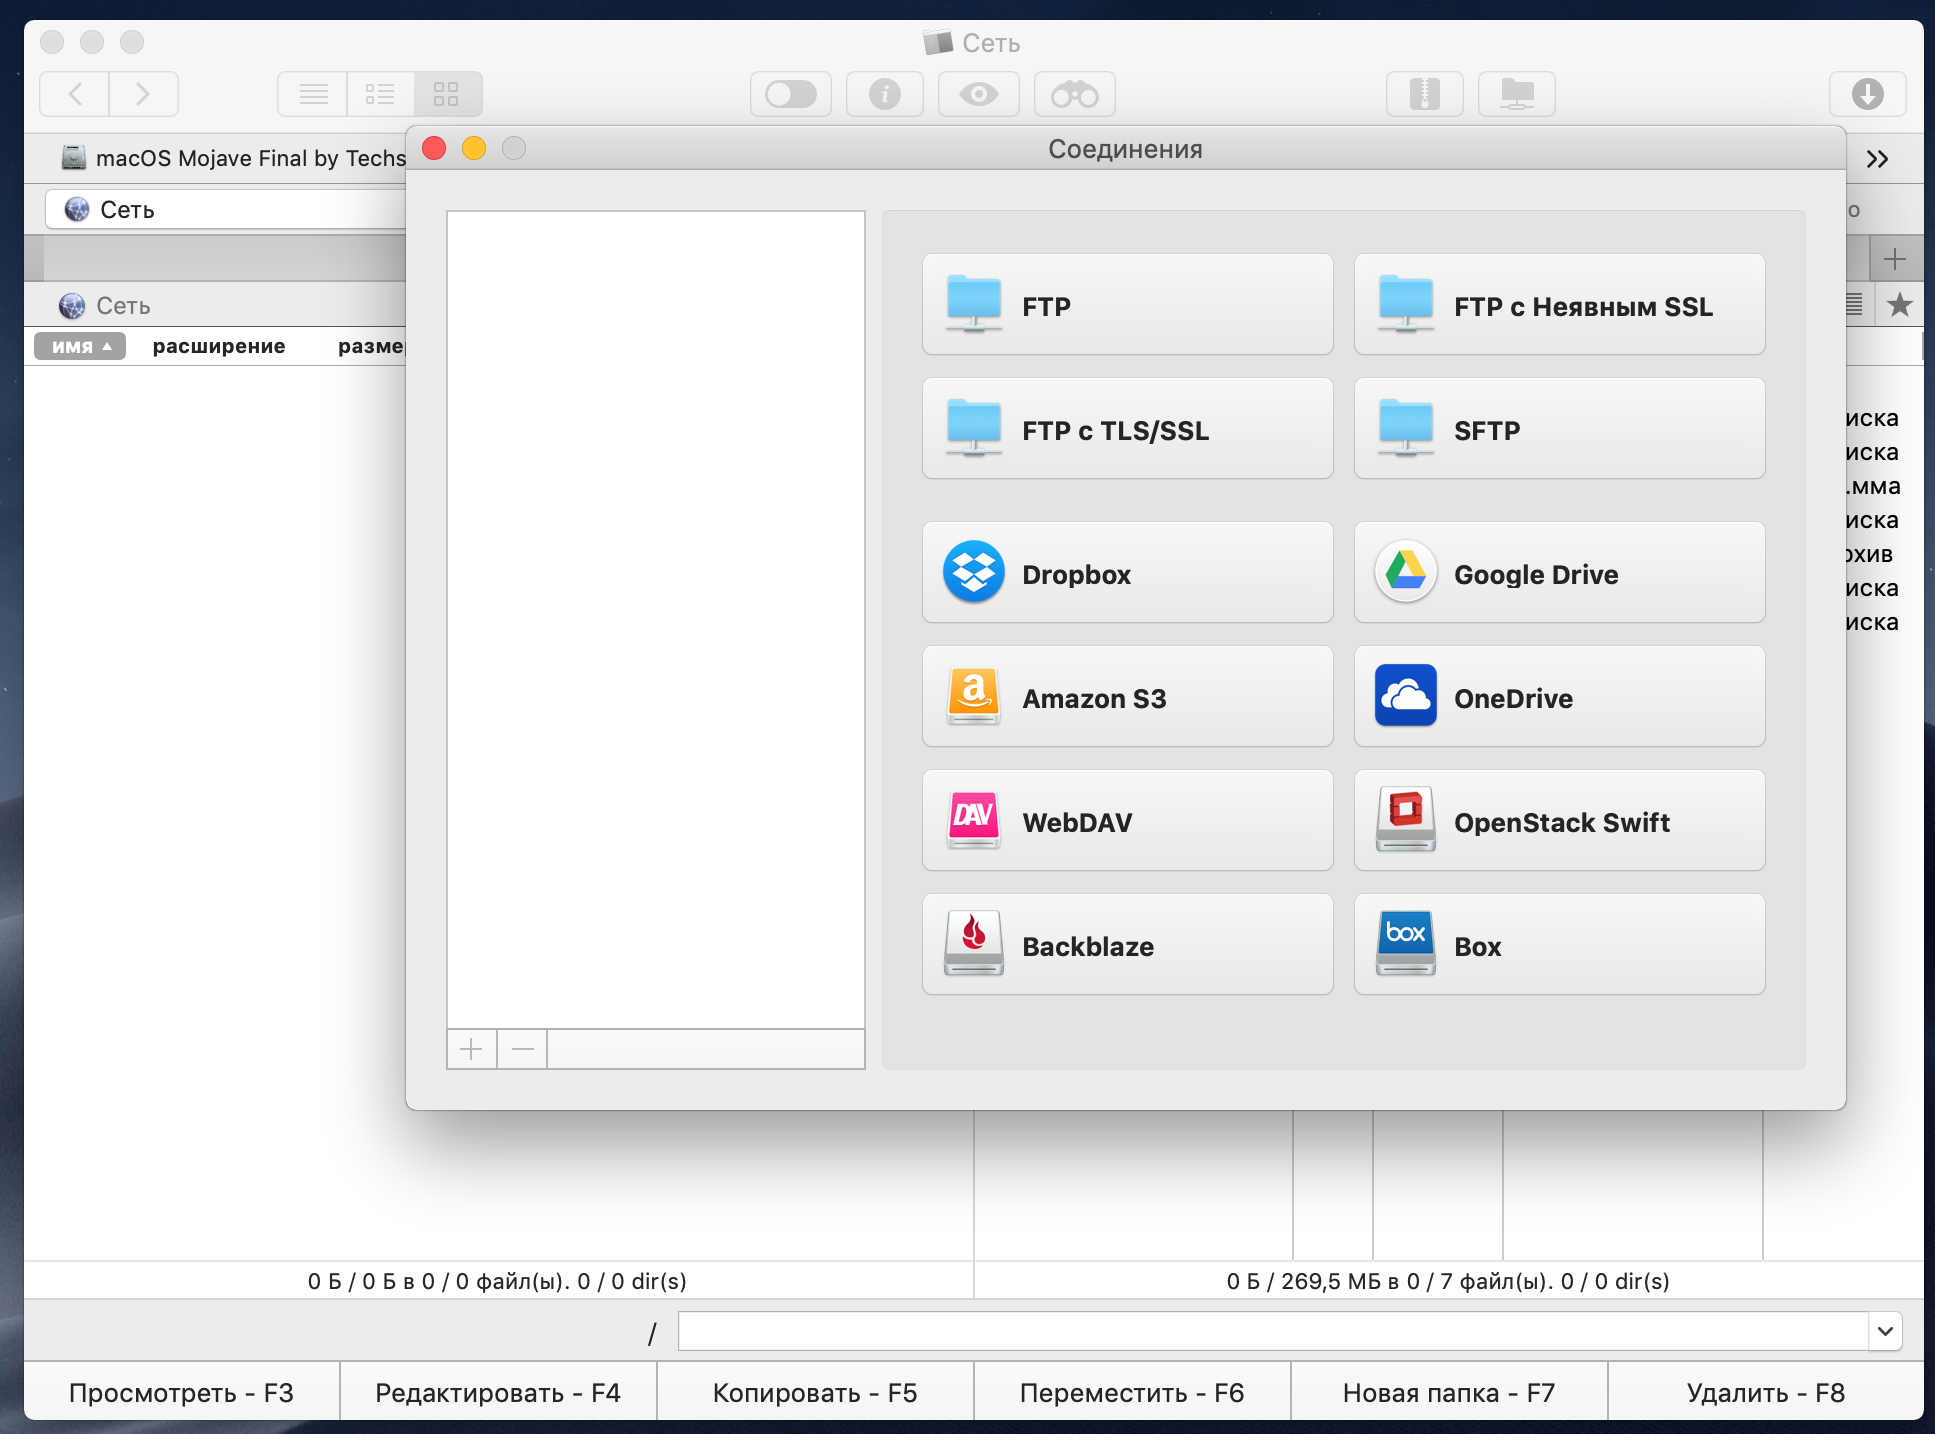The height and width of the screenshot is (1434, 1935).
Task: Click Редактировать - F4 button
Action: click(498, 1392)
